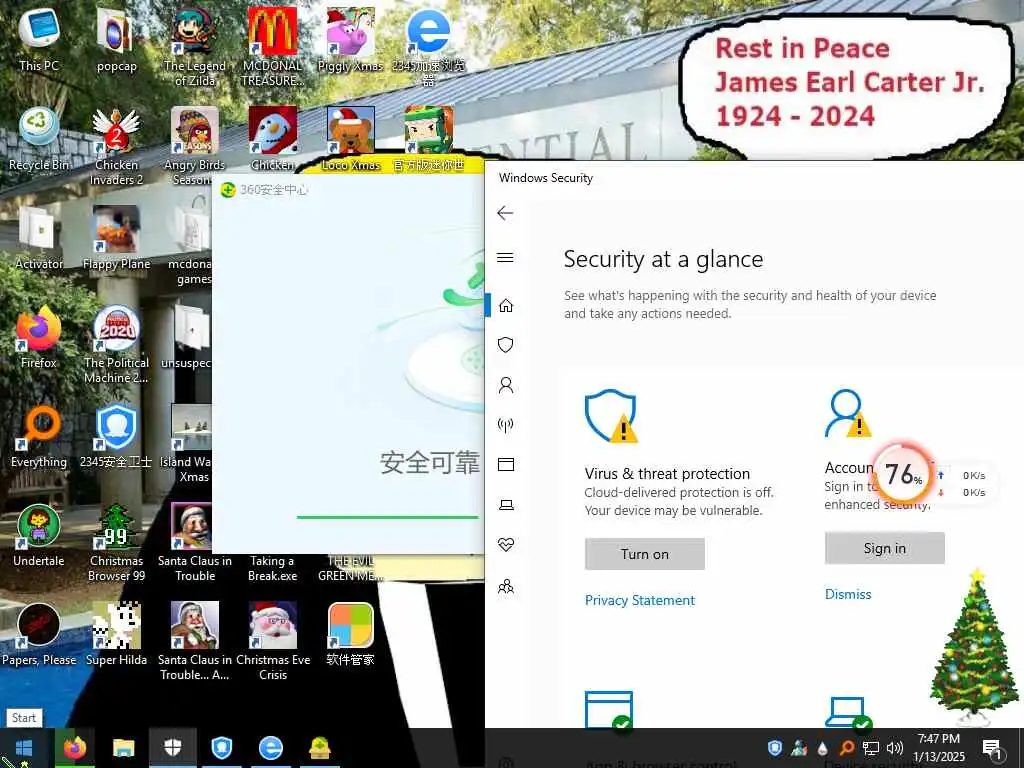Open 2345安全卫士 desktop shortcut
This screenshot has width=1024, height=768.
[x=116, y=436]
